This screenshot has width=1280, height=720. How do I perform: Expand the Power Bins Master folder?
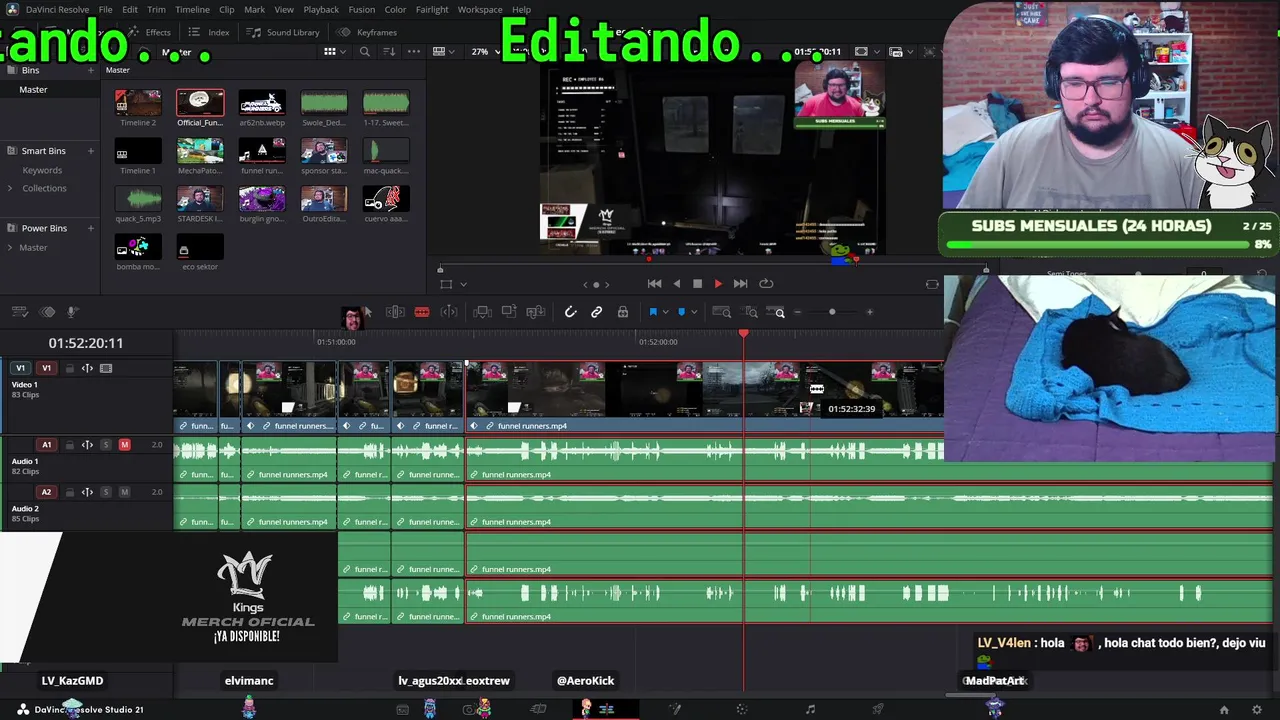click(x=12, y=247)
